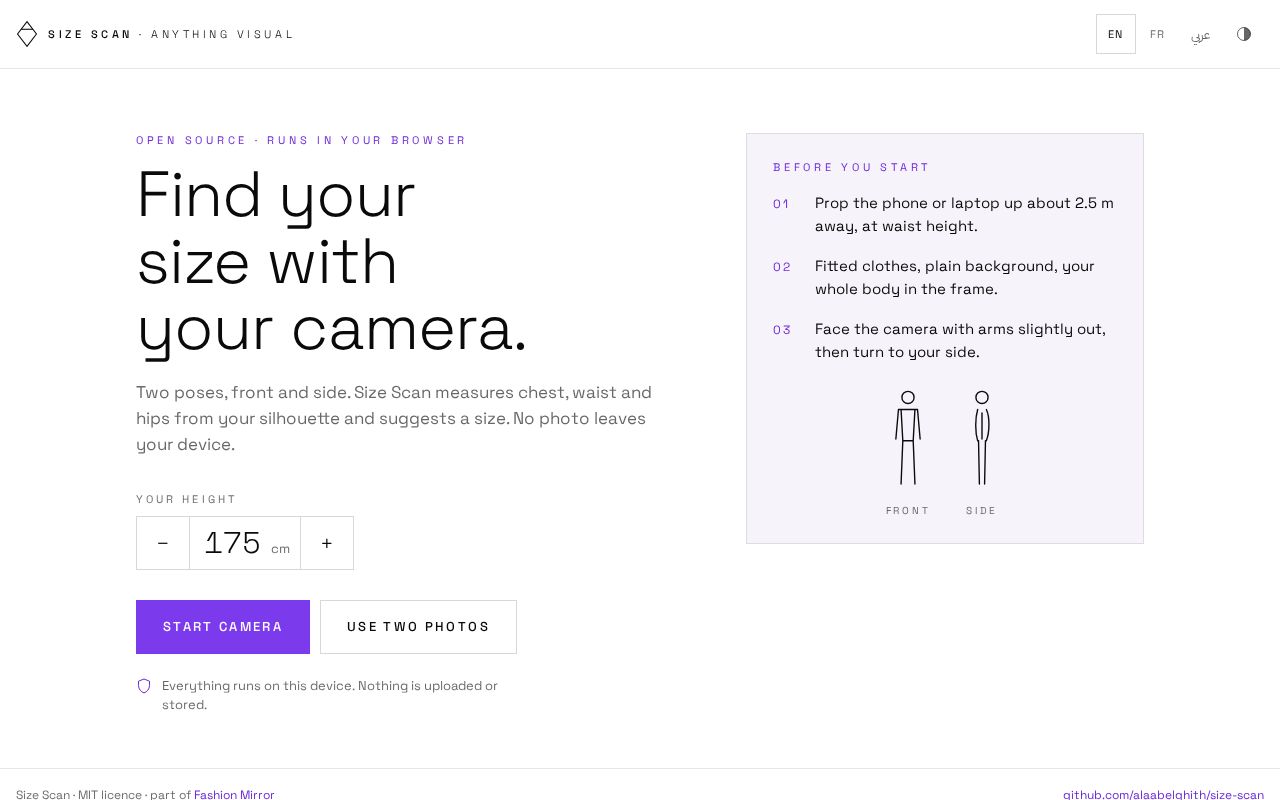Viewport: 1280px width, 800px height.
Task: Open the Fashion Mirror link
Action: pyautogui.click(x=234, y=795)
